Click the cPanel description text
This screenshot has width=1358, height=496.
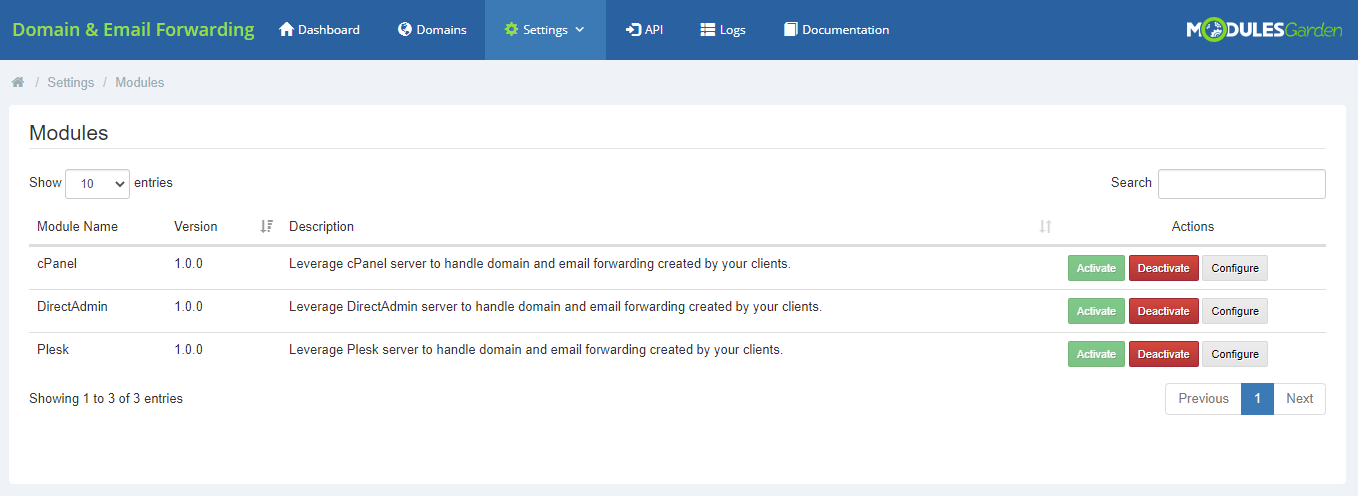click(540, 264)
